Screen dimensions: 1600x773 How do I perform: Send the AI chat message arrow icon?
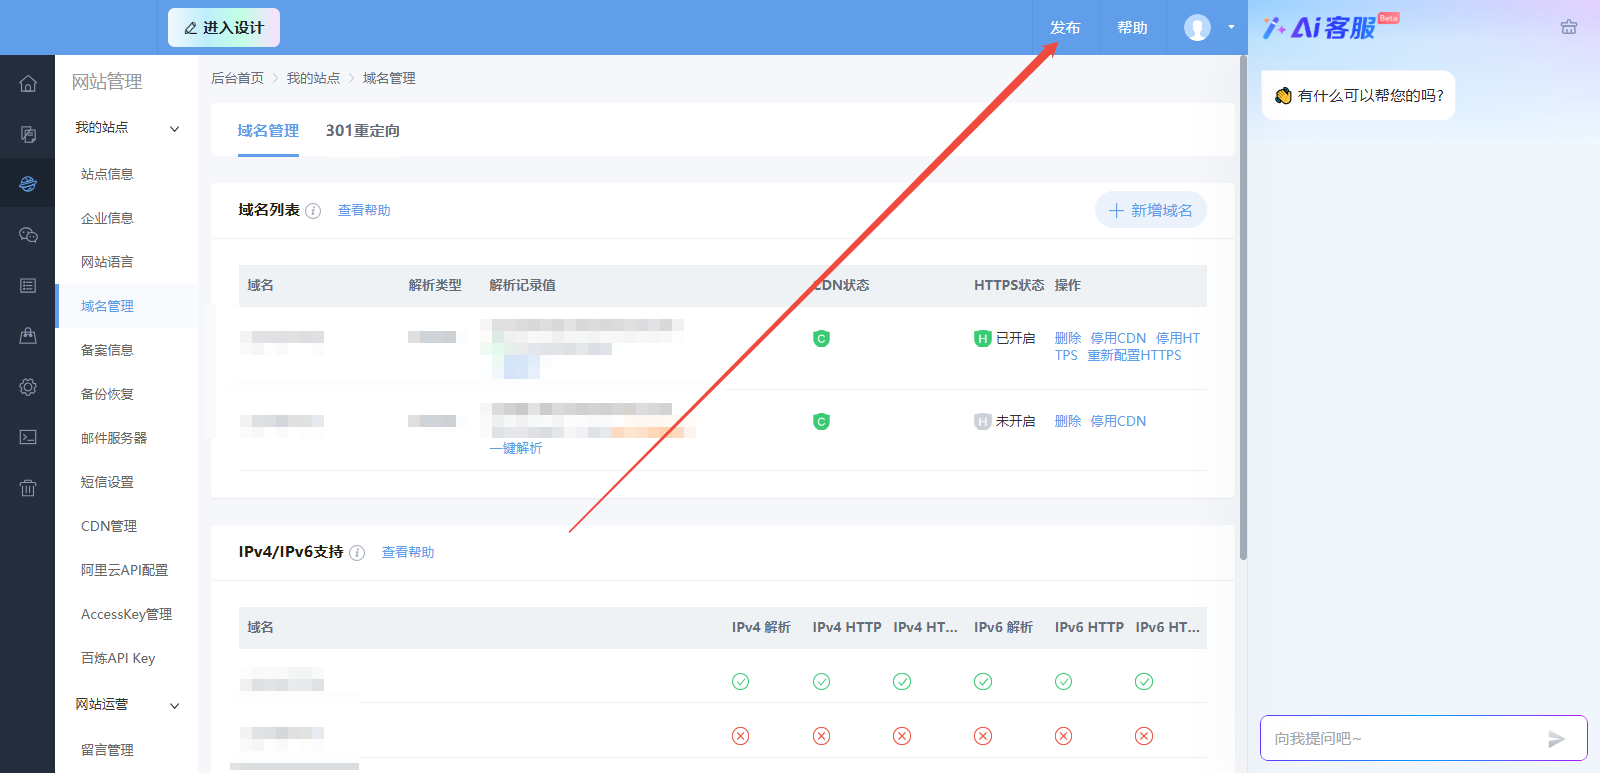click(x=1556, y=739)
